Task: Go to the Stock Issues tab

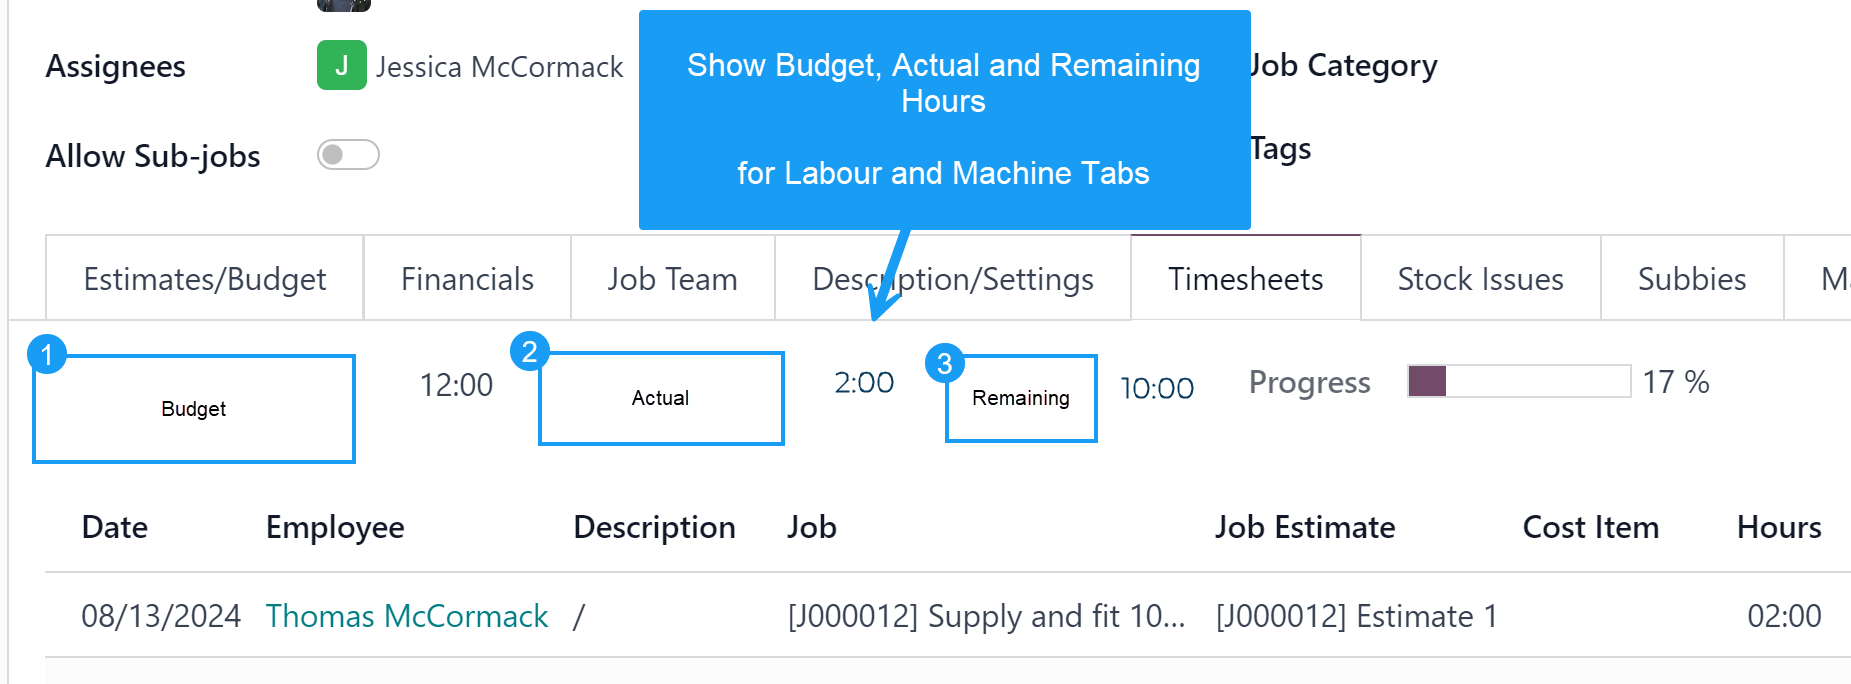Action: pyautogui.click(x=1480, y=279)
